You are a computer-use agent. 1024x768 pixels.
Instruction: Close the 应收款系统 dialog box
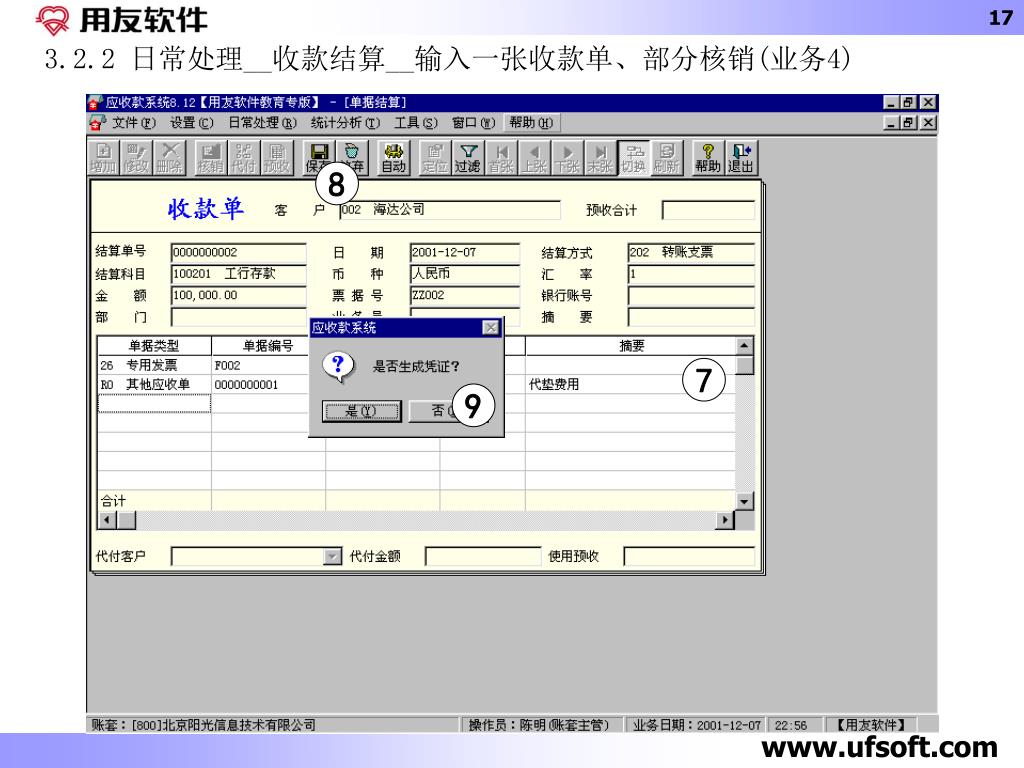pos(490,327)
